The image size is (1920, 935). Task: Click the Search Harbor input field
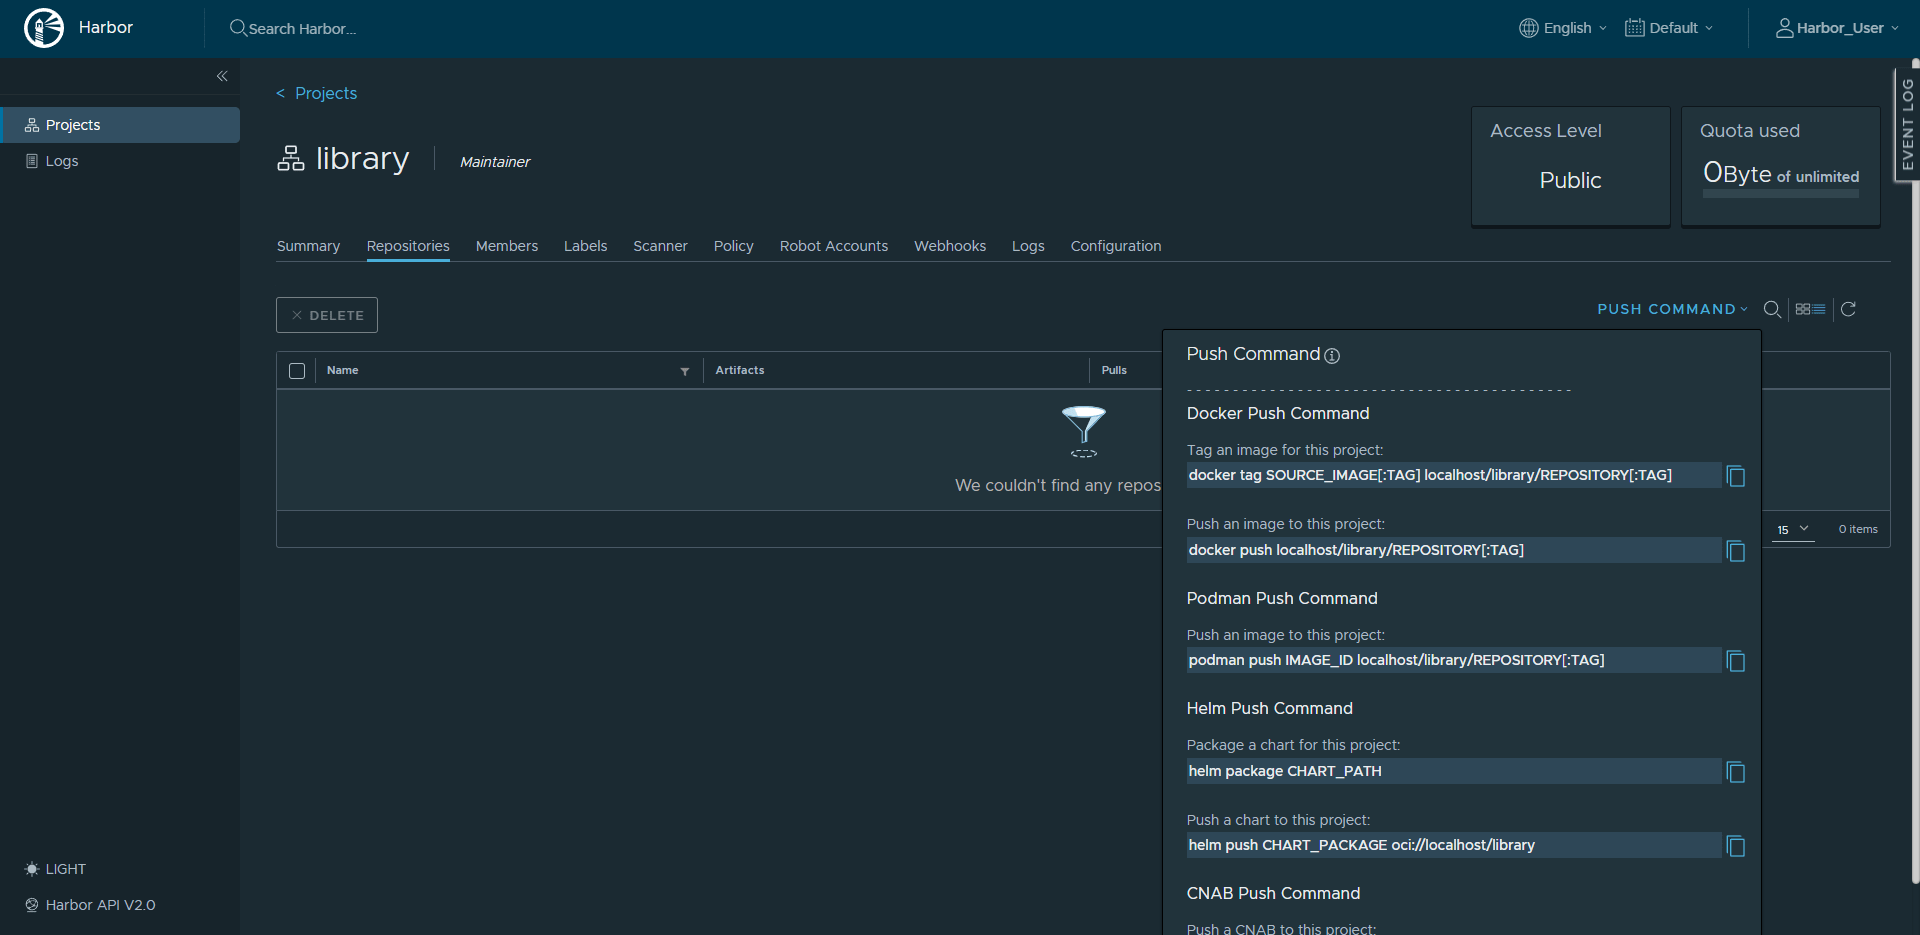[x=302, y=29]
